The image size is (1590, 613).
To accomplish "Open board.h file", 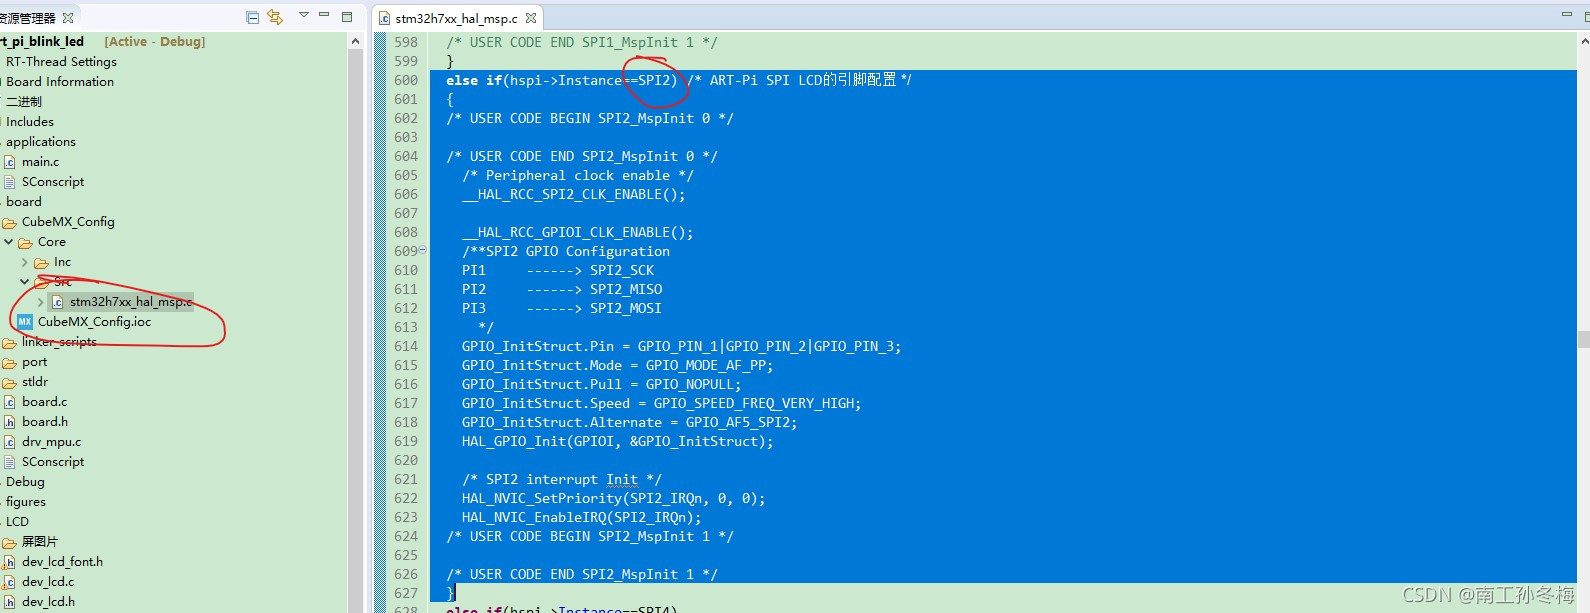I will click(45, 421).
